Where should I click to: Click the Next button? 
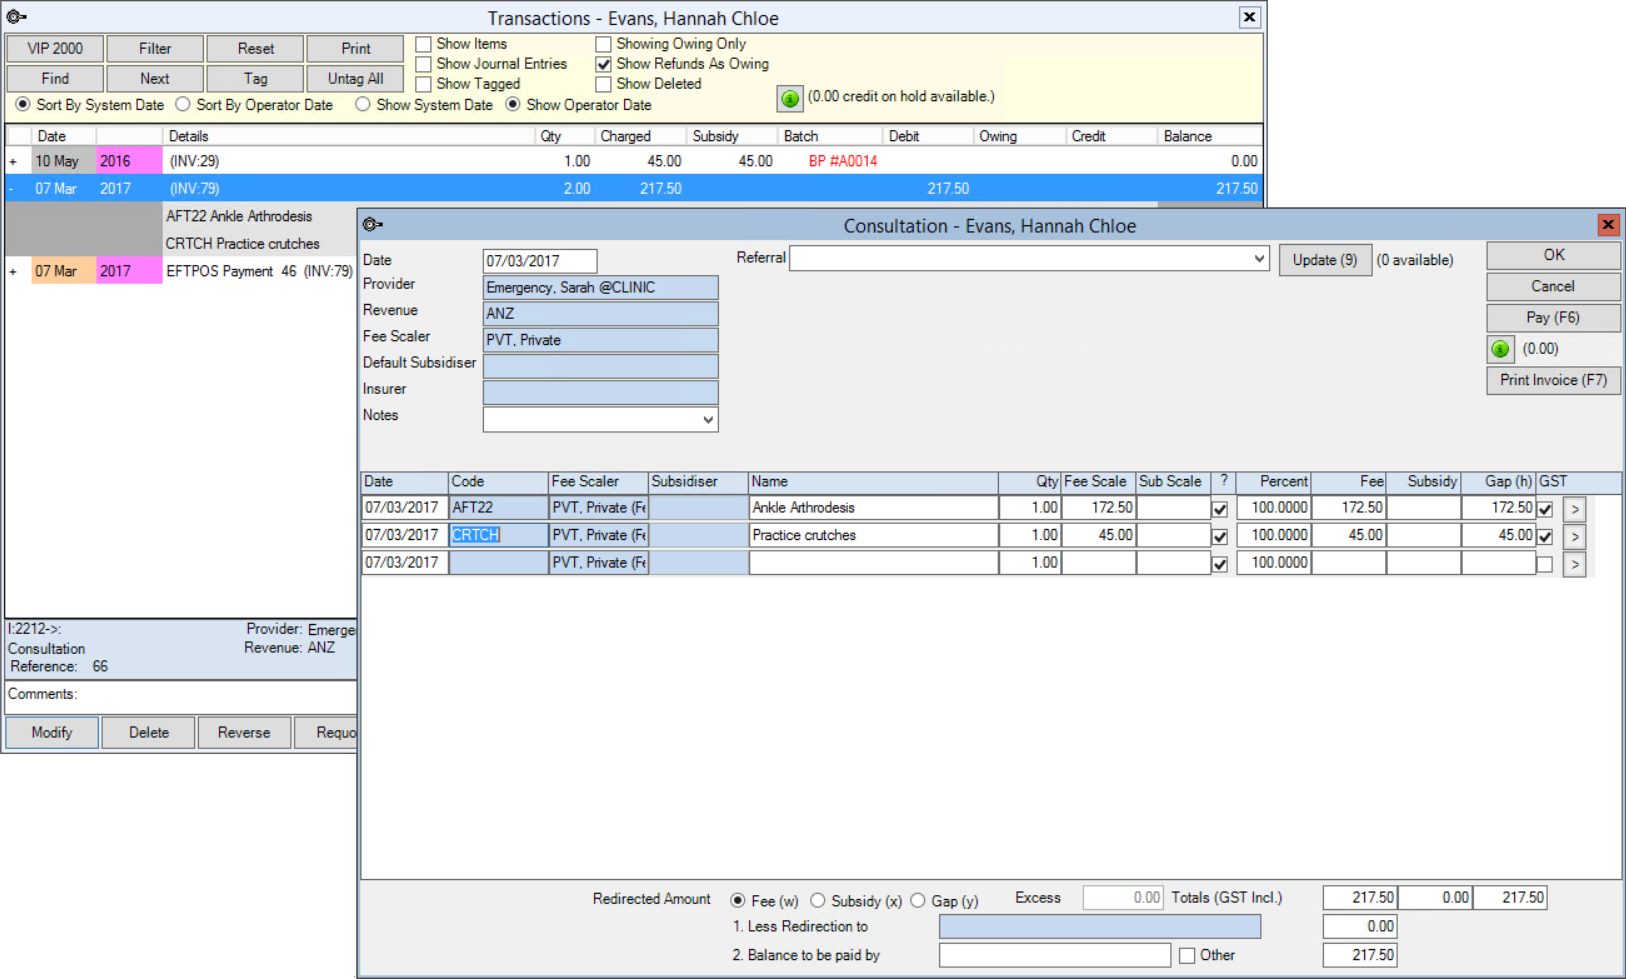coord(155,78)
